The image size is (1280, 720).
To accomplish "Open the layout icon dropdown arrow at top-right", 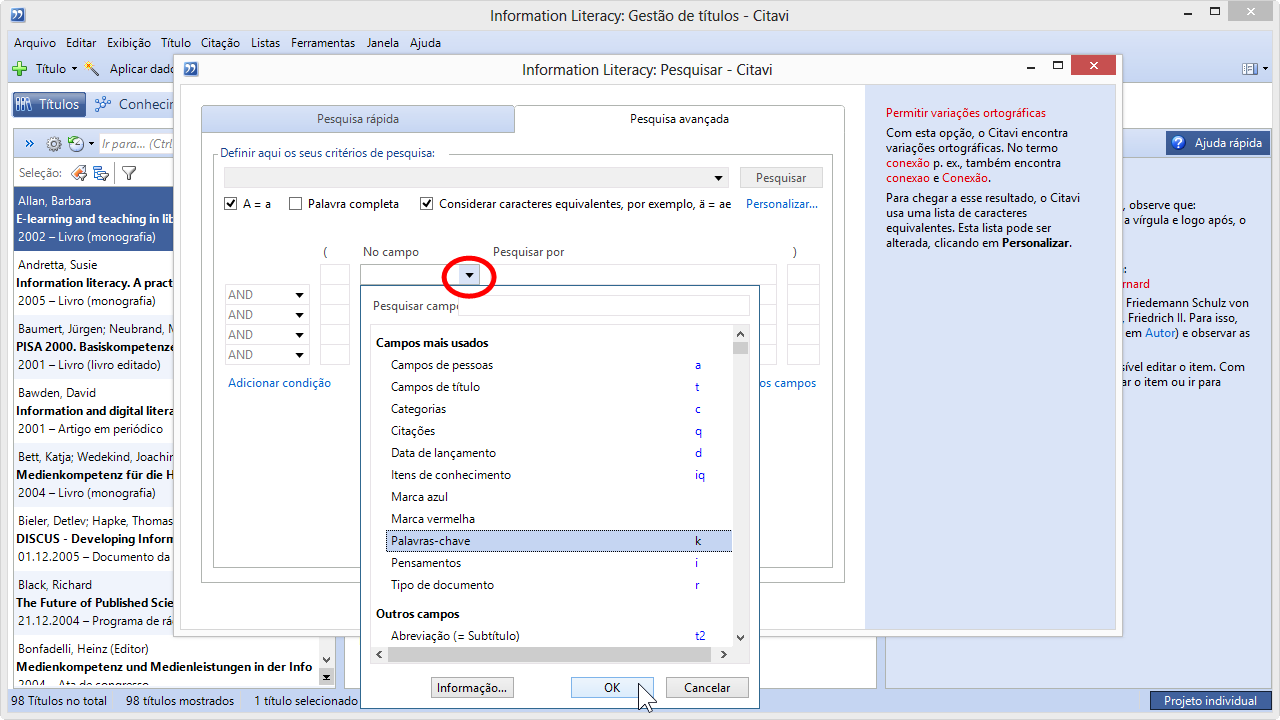I will click(1265, 69).
